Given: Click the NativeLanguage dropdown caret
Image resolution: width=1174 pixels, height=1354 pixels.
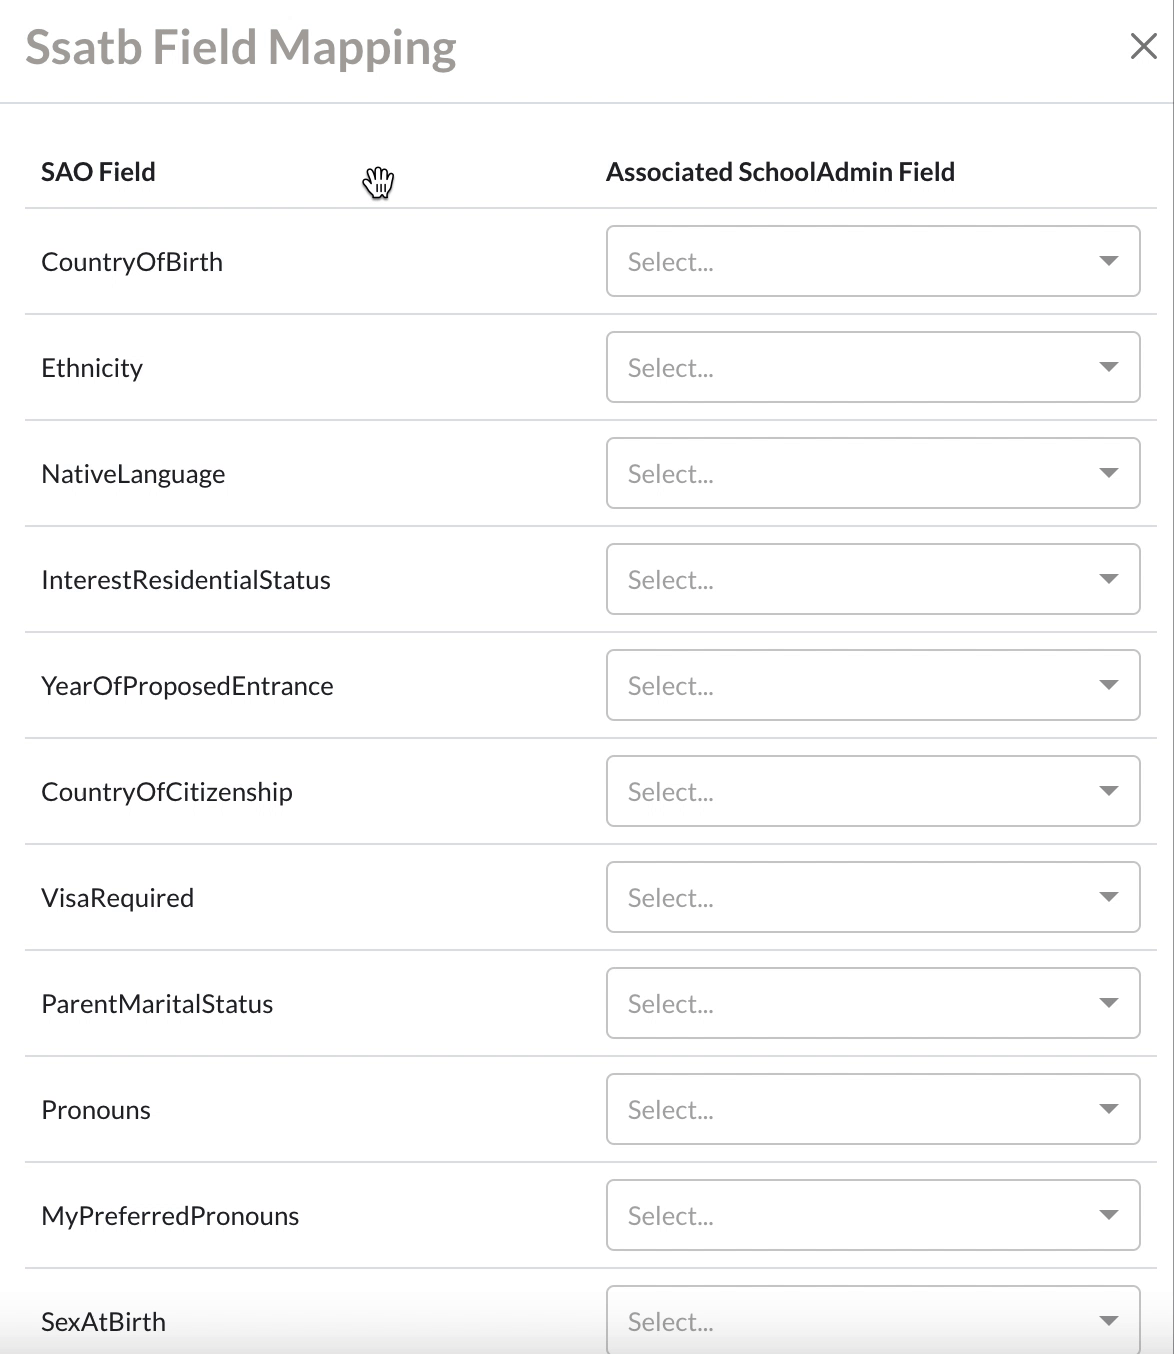Looking at the screenshot, I should click(x=1108, y=473).
